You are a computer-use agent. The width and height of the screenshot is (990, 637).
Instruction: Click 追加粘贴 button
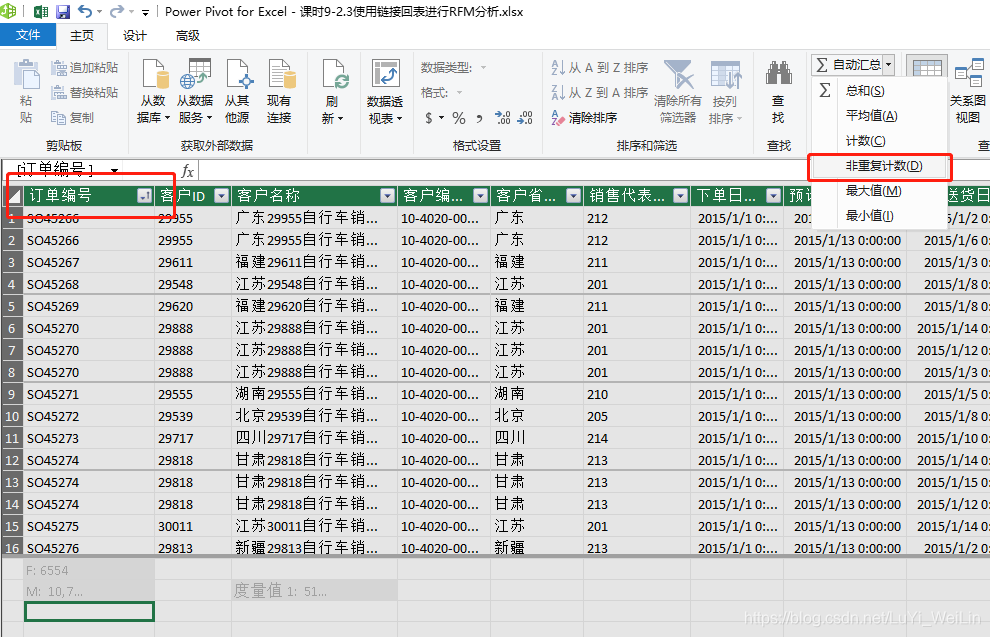coord(85,68)
